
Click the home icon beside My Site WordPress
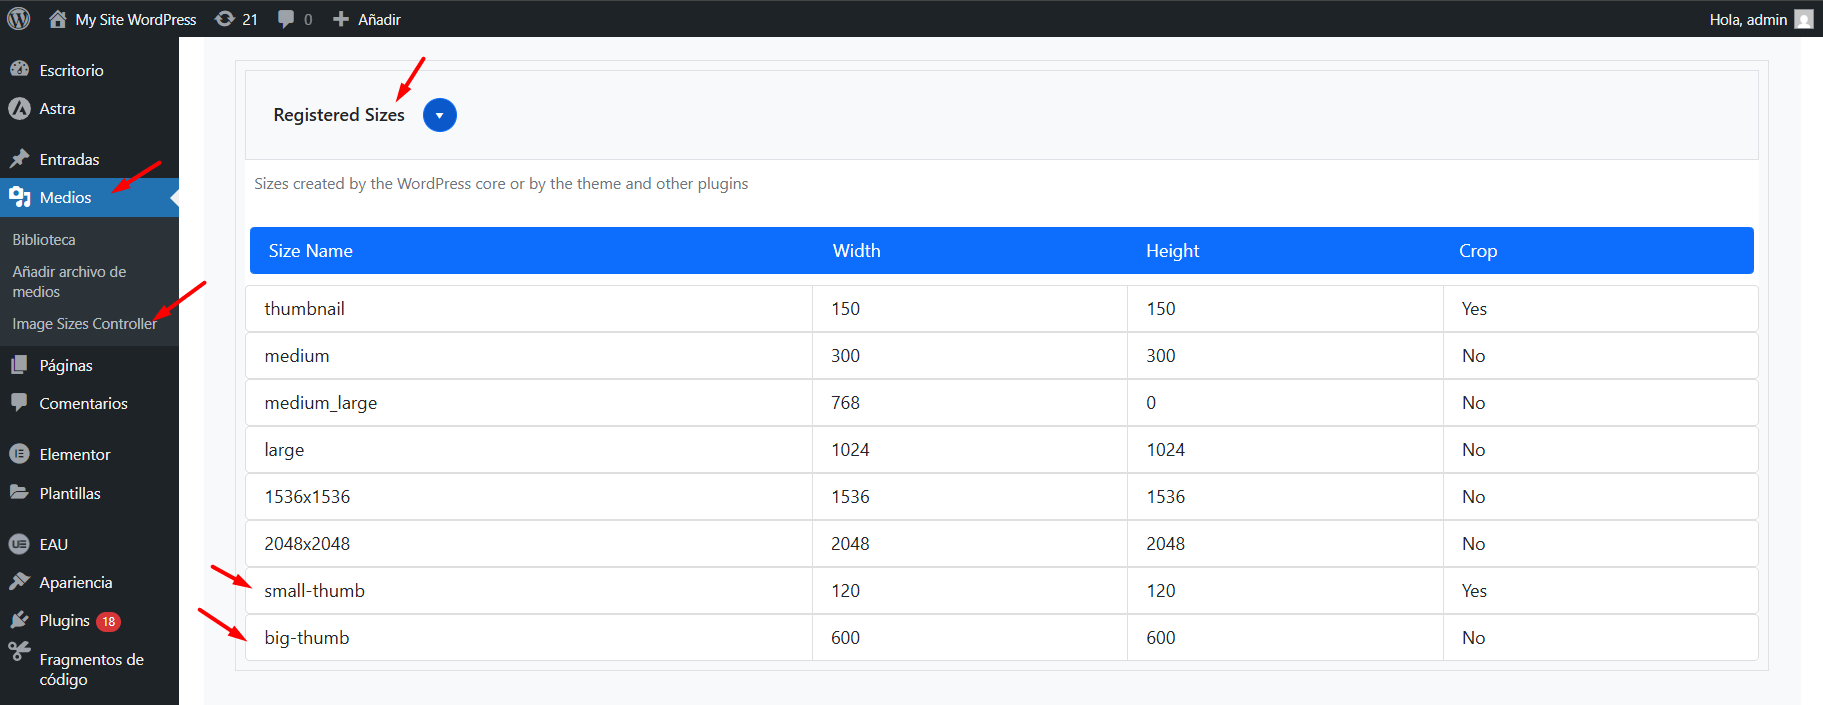[58, 19]
